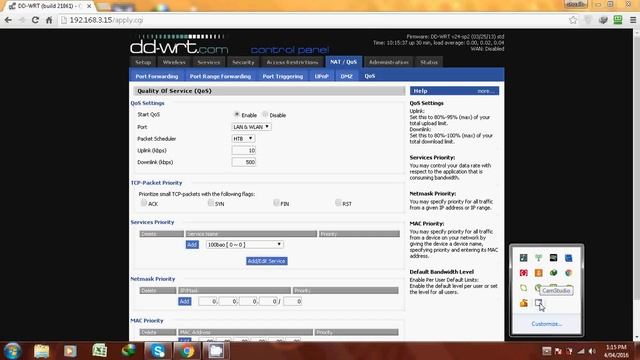Open the taskbar clock and date

(x=616, y=351)
